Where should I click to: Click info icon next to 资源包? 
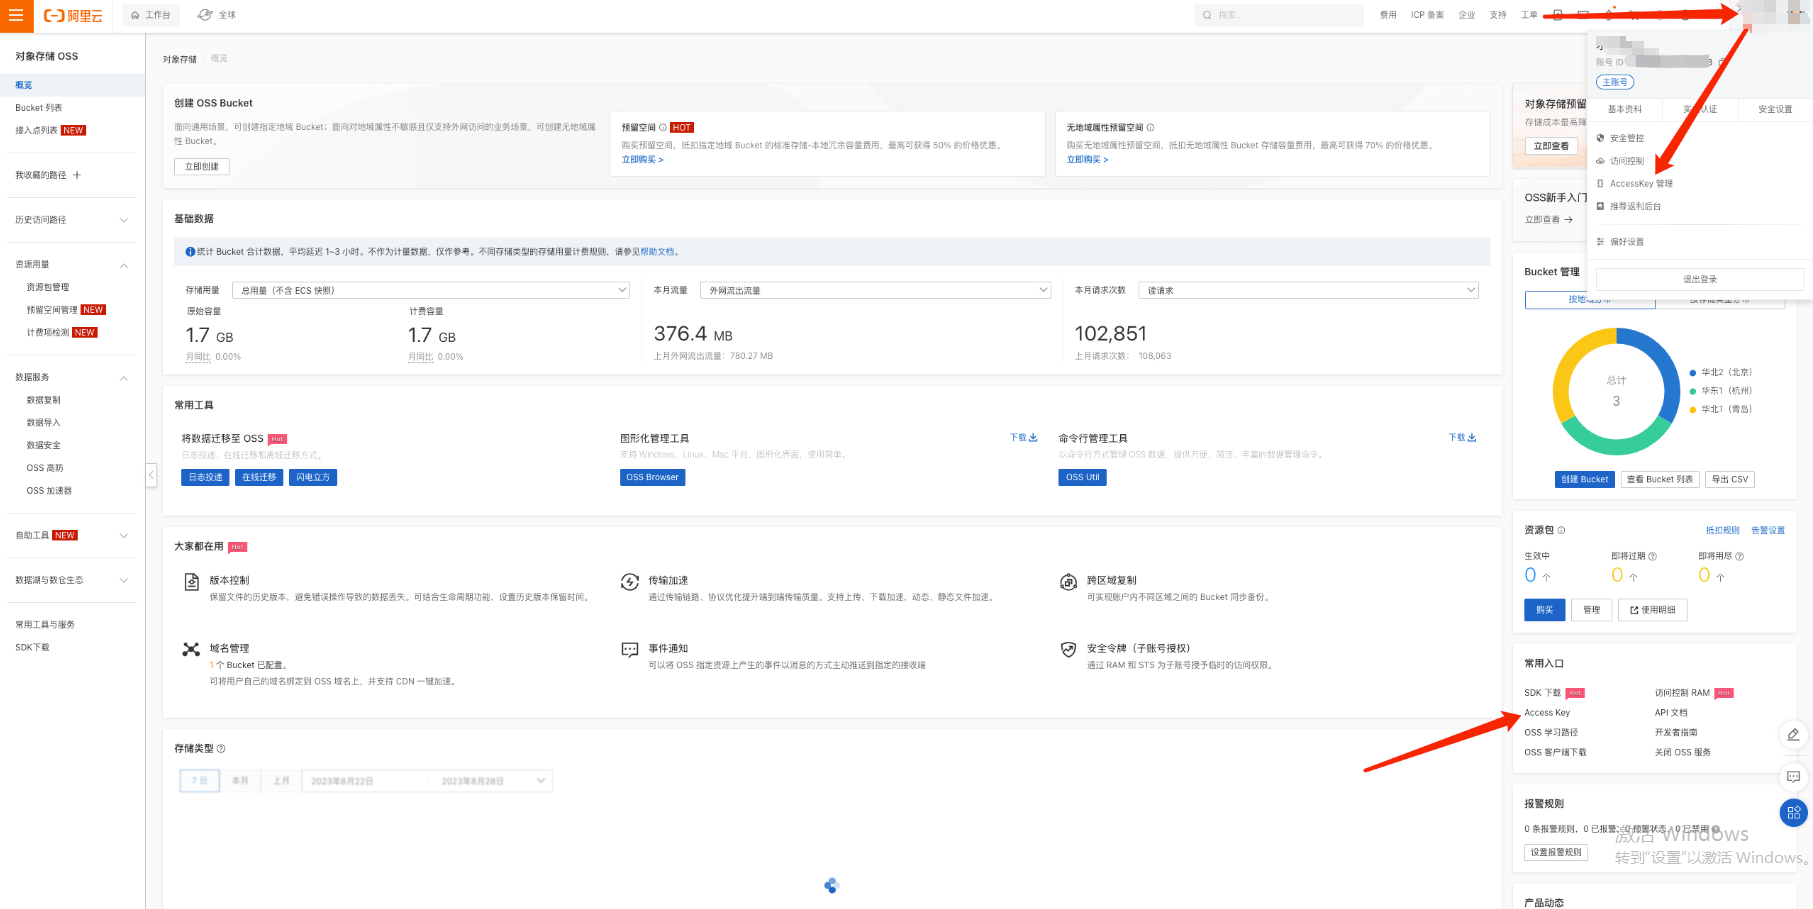pos(1561,530)
